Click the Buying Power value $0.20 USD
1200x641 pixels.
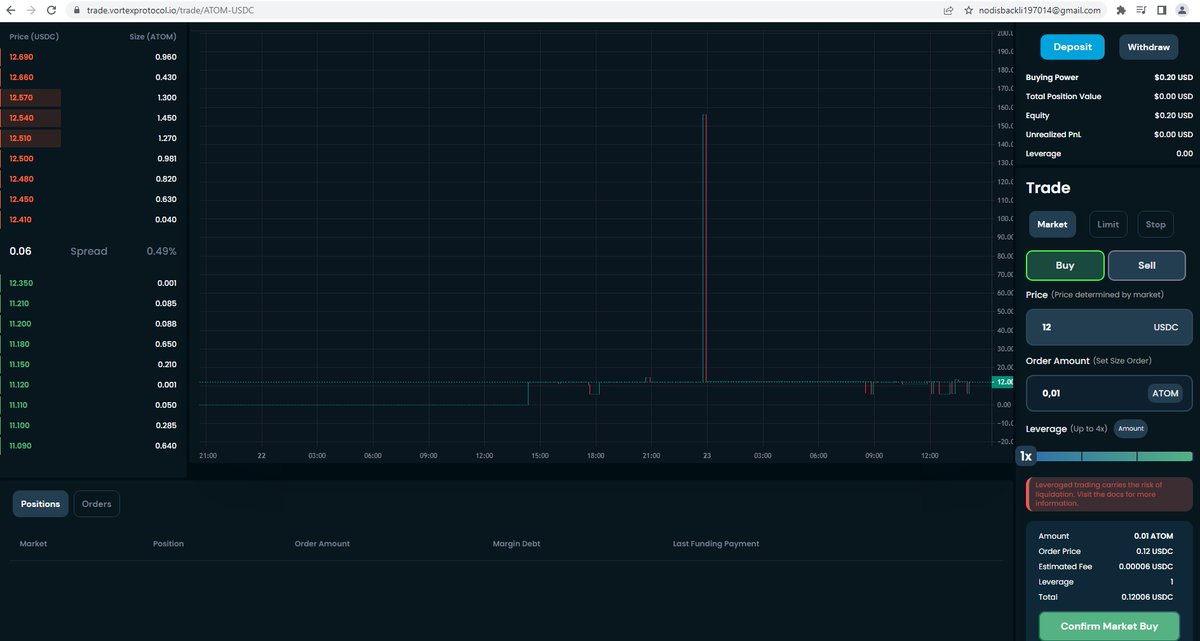click(x=1173, y=77)
